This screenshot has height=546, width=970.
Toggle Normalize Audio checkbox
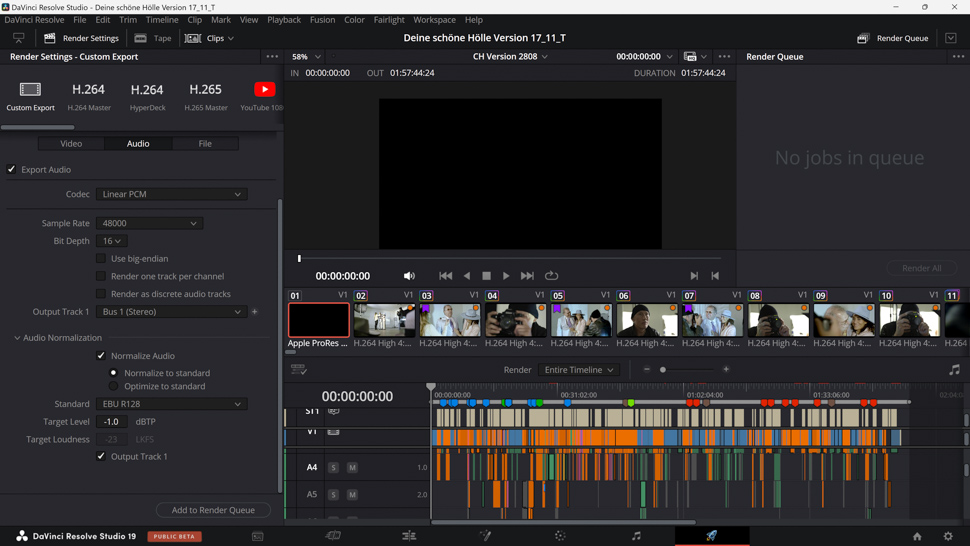101,356
